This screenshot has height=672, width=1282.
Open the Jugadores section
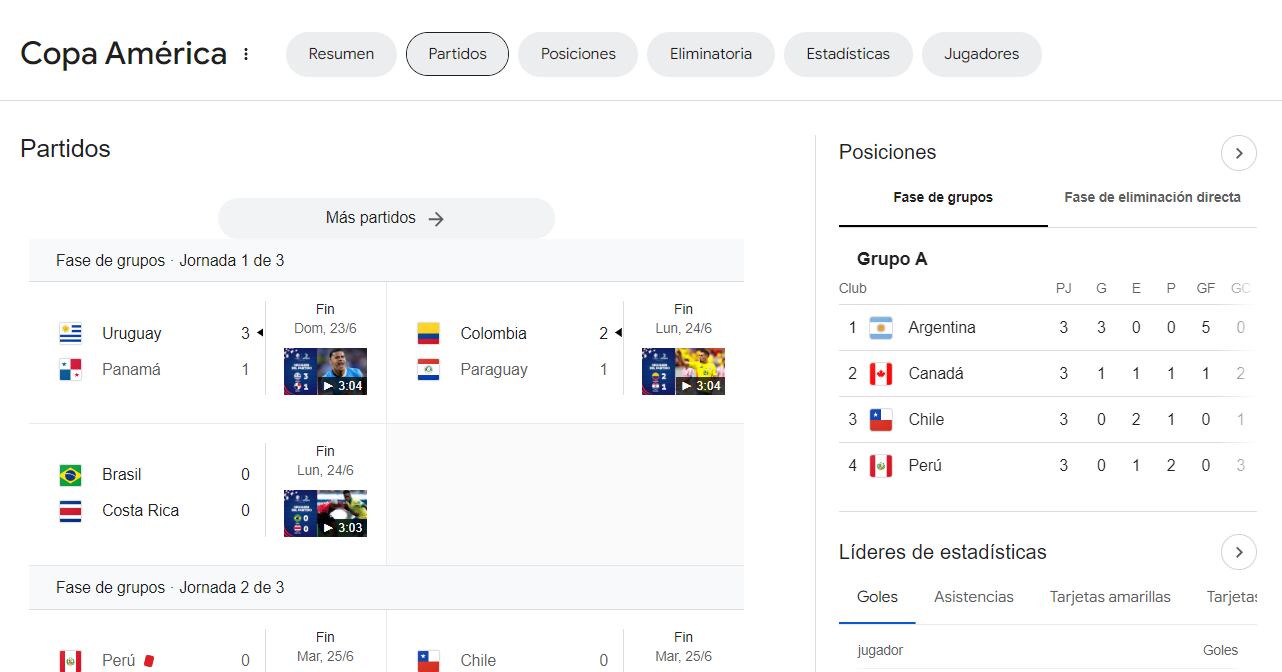coord(981,54)
